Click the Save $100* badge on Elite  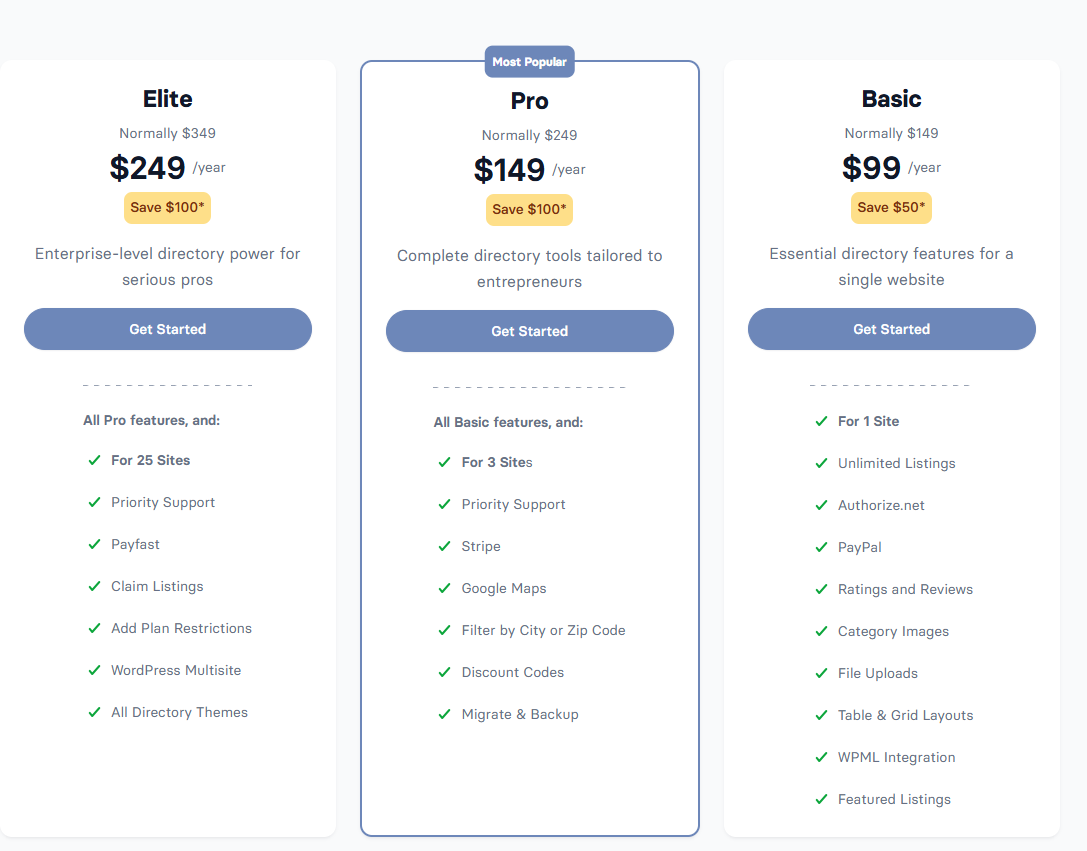167,207
